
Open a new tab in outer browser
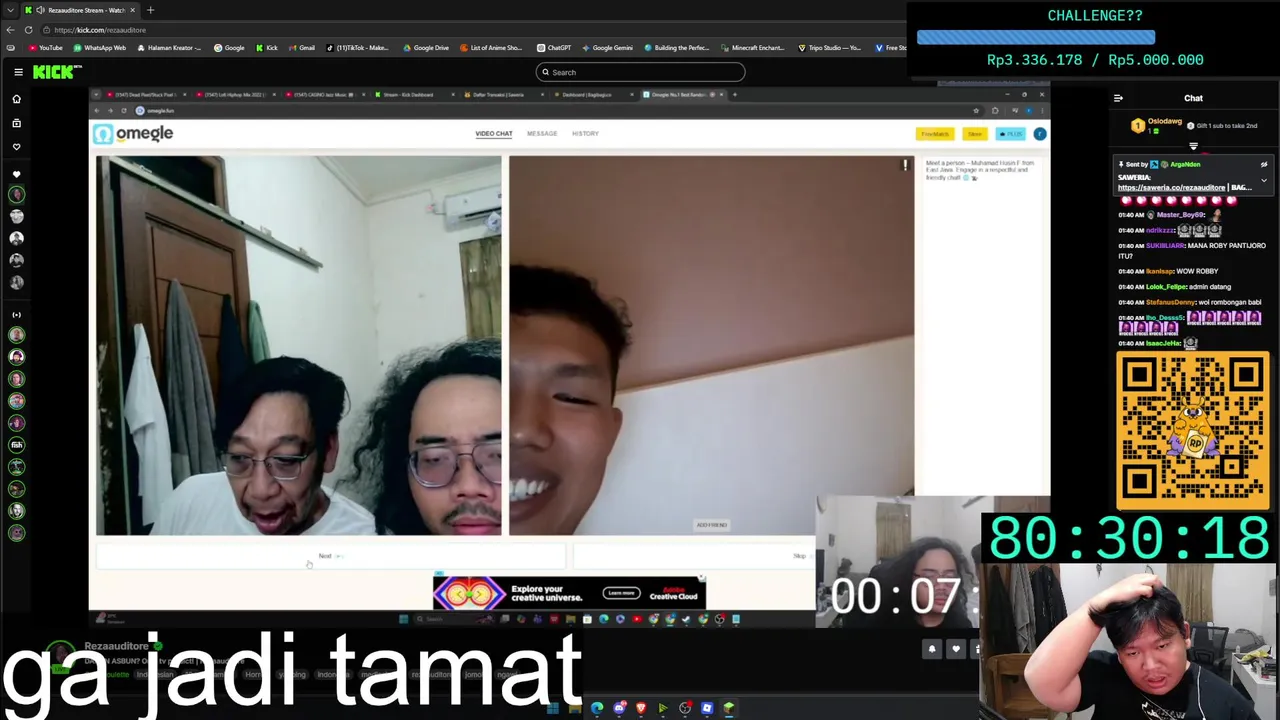[x=150, y=10]
